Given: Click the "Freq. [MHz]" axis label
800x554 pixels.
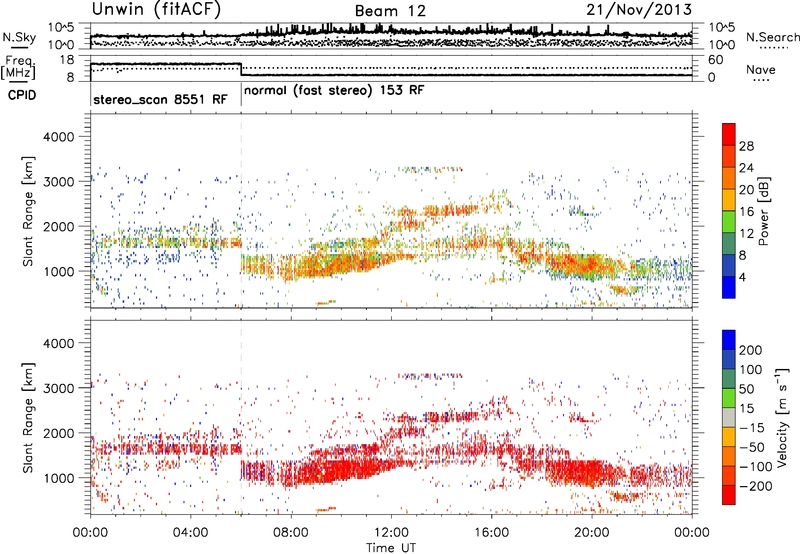Looking at the screenshot, I should (18, 68).
